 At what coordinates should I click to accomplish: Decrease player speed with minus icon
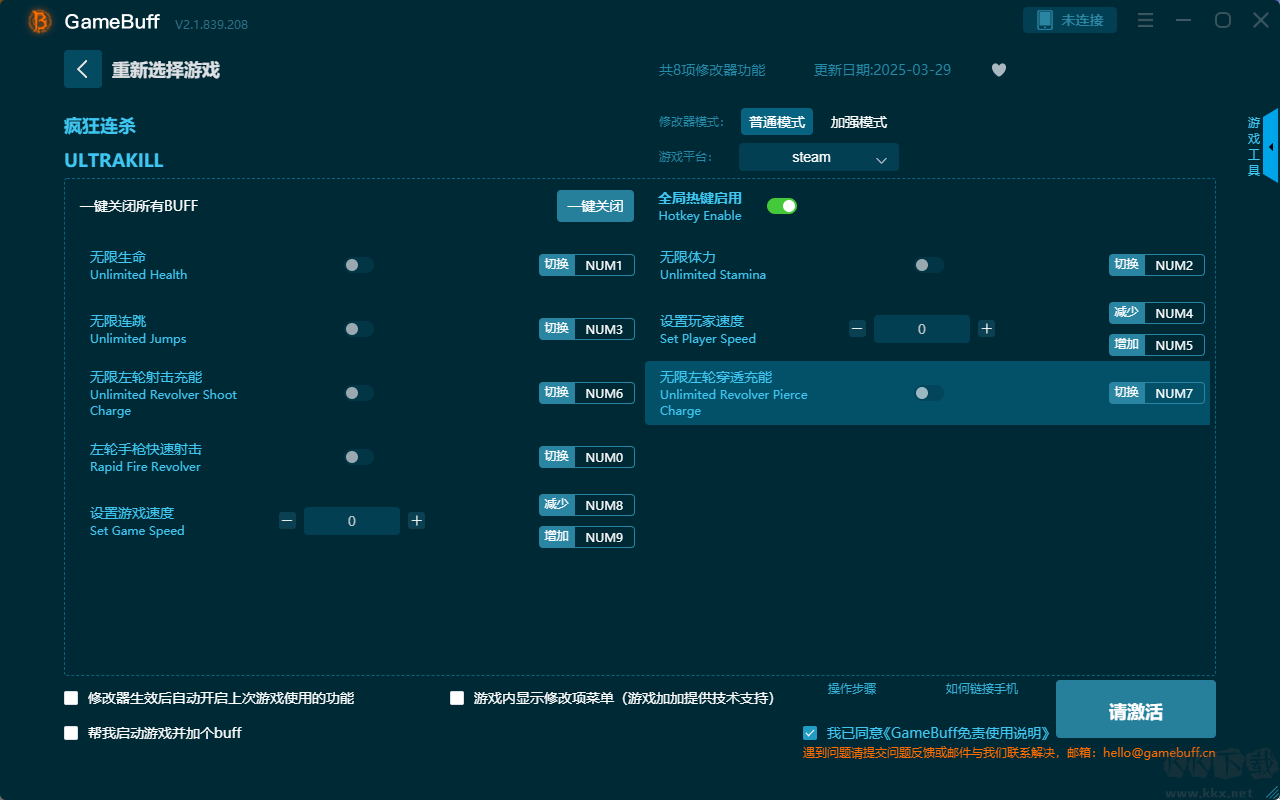[x=857, y=329]
